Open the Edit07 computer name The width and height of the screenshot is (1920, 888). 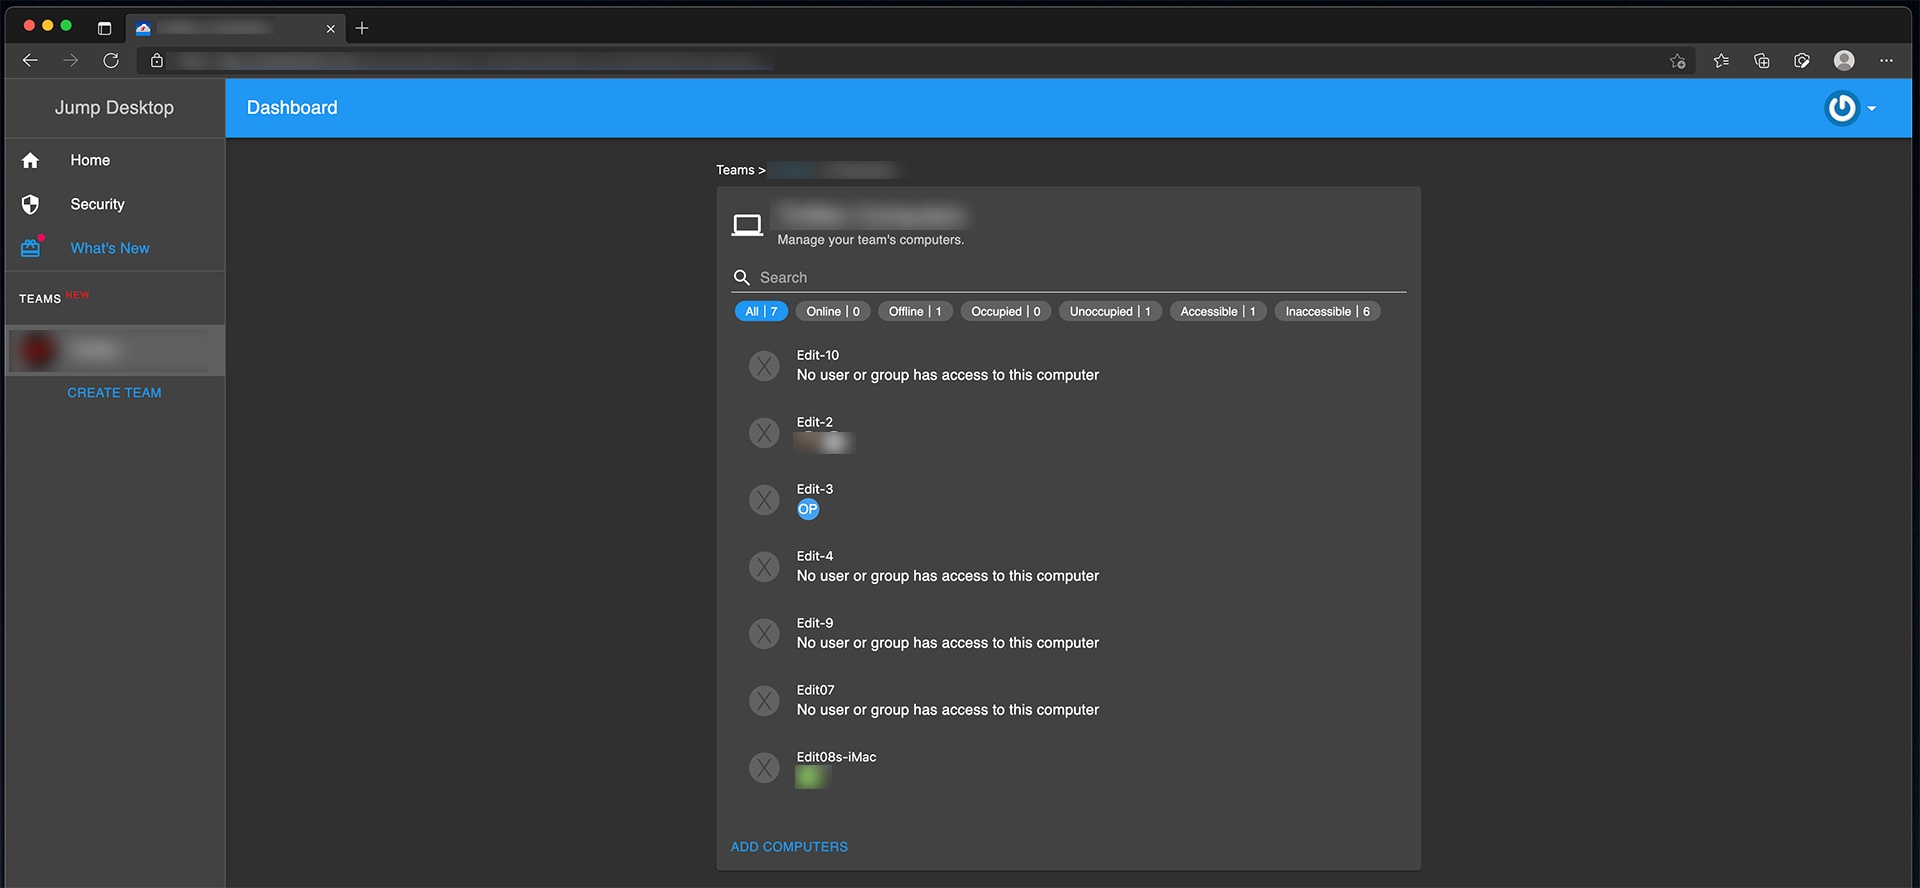click(x=816, y=690)
